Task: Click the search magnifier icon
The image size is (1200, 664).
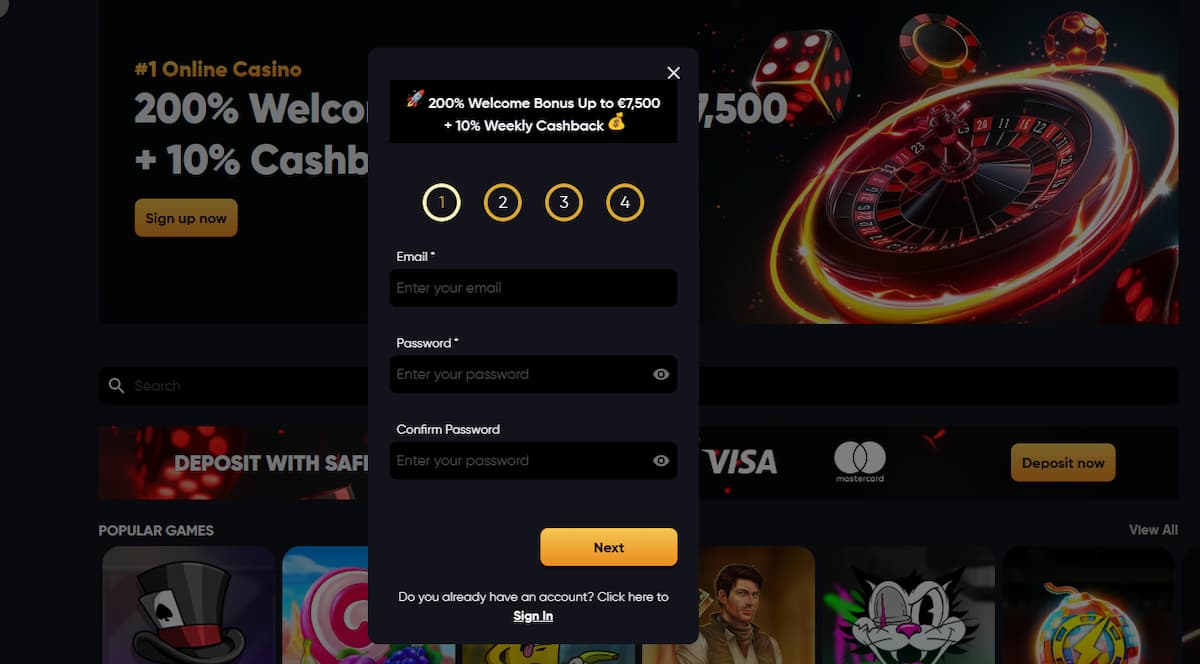Action: pos(117,385)
